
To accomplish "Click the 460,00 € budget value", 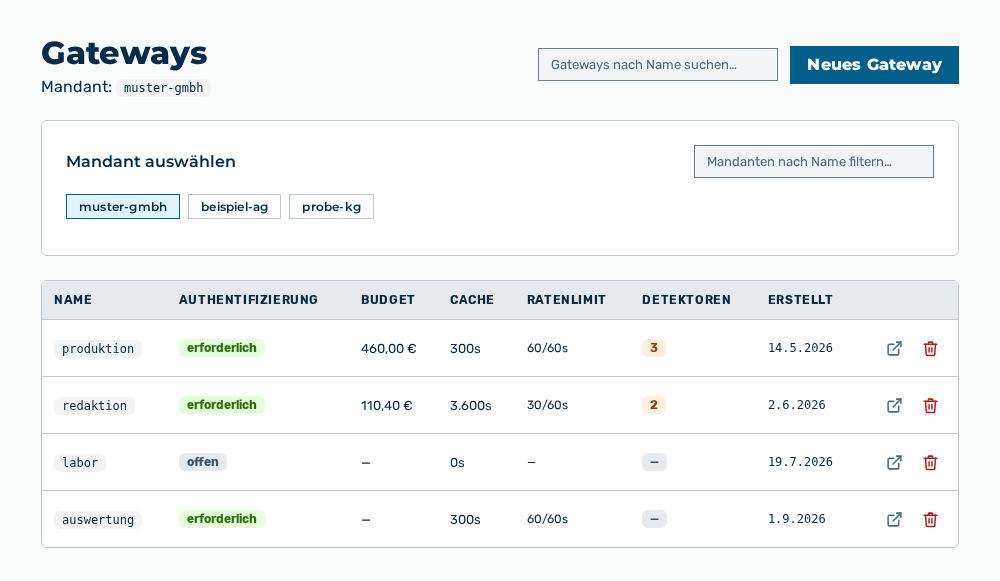I will click(x=388, y=348).
